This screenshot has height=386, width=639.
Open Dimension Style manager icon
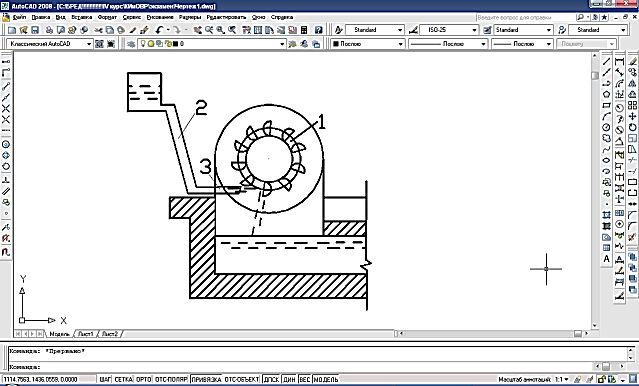[413, 30]
